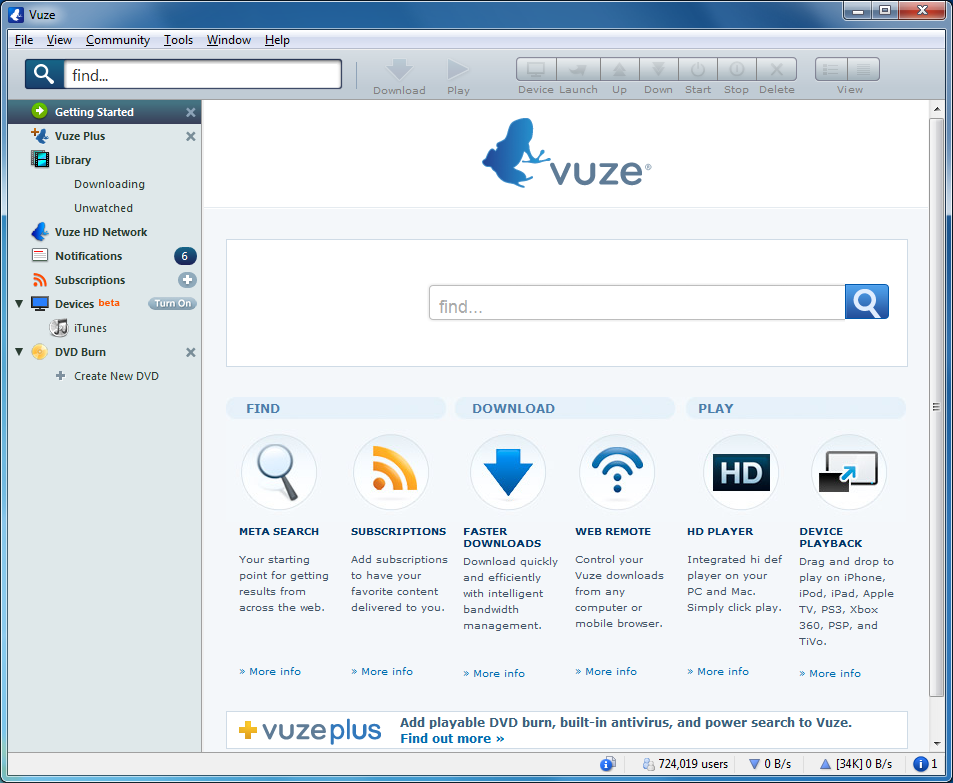
Task: Click in the toolbar find field
Action: coord(203,75)
